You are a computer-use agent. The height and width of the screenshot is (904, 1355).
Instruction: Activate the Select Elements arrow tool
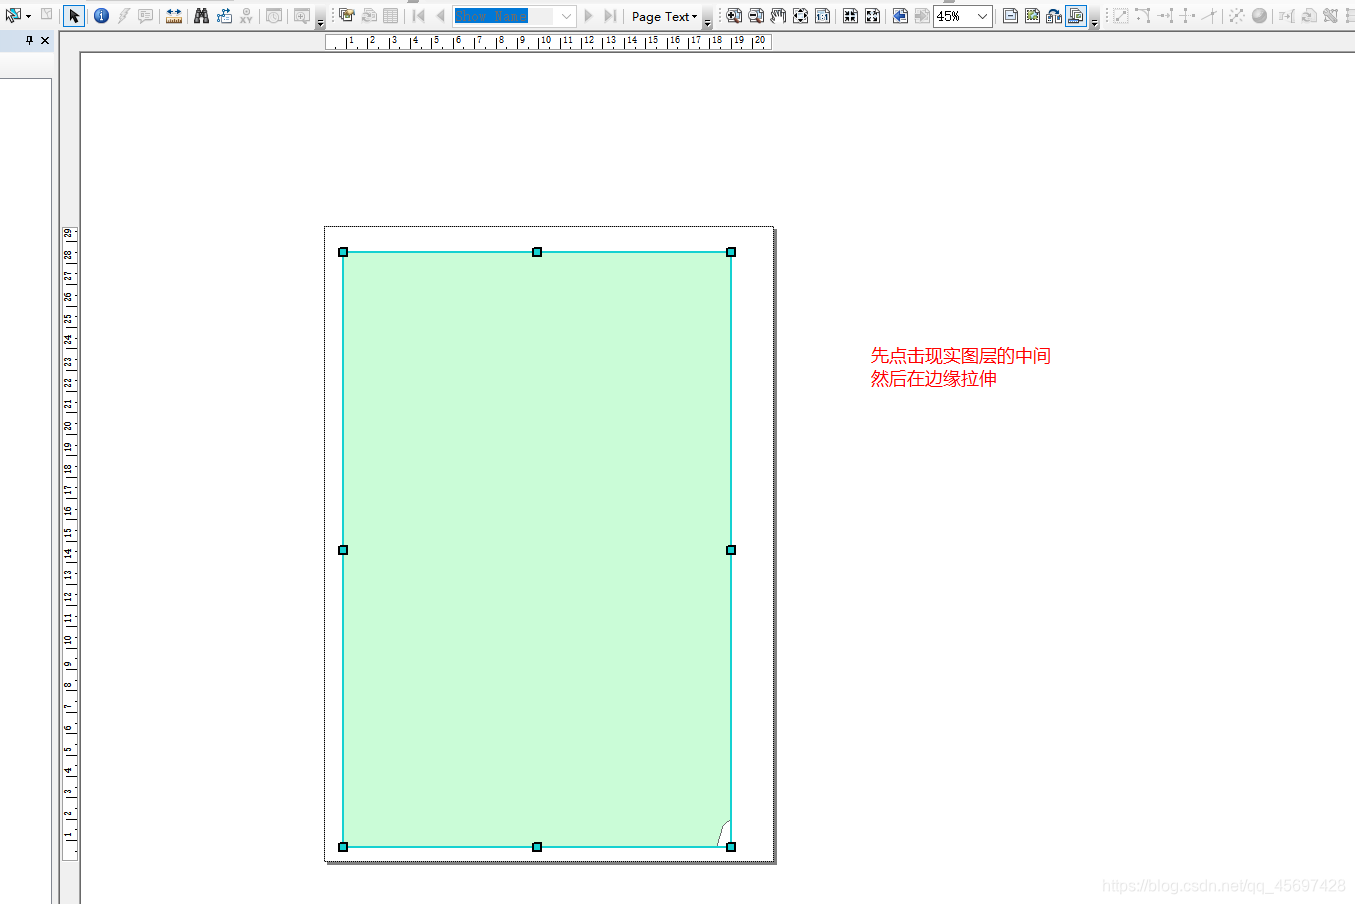pos(74,16)
